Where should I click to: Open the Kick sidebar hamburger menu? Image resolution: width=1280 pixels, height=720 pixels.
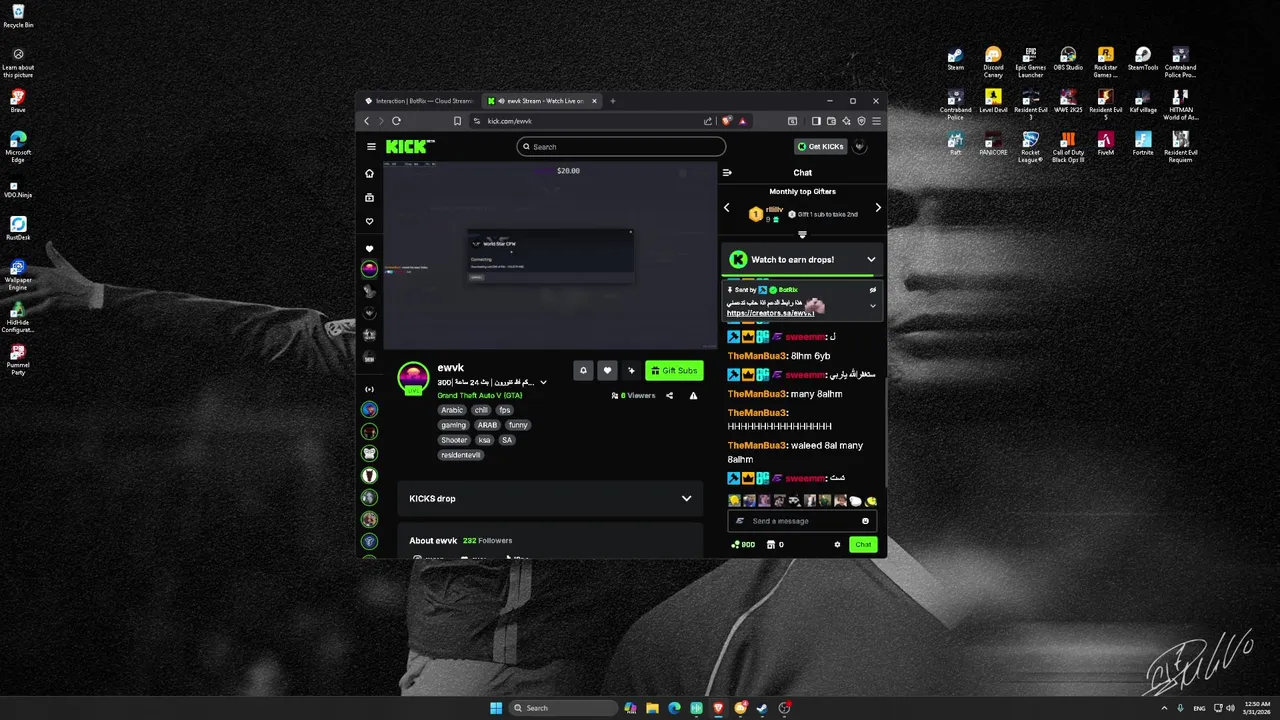point(371,146)
